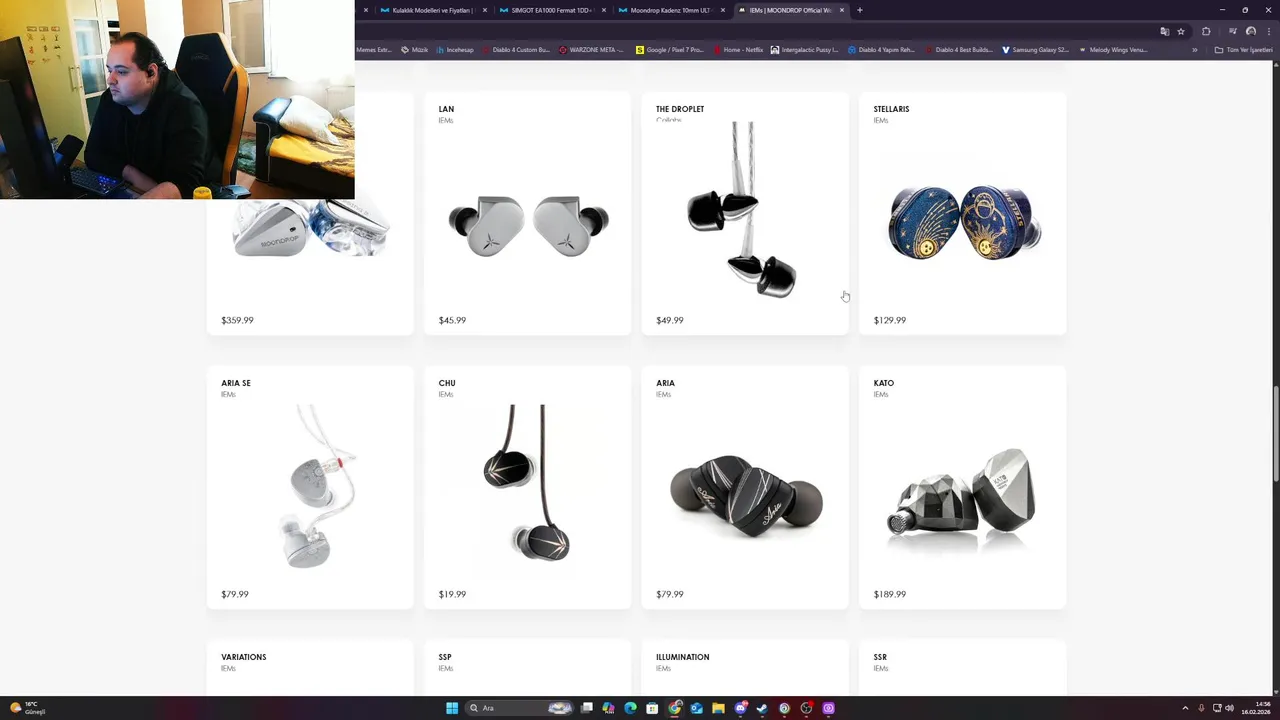
Task: Open the CHU earphone product image
Action: click(x=527, y=483)
